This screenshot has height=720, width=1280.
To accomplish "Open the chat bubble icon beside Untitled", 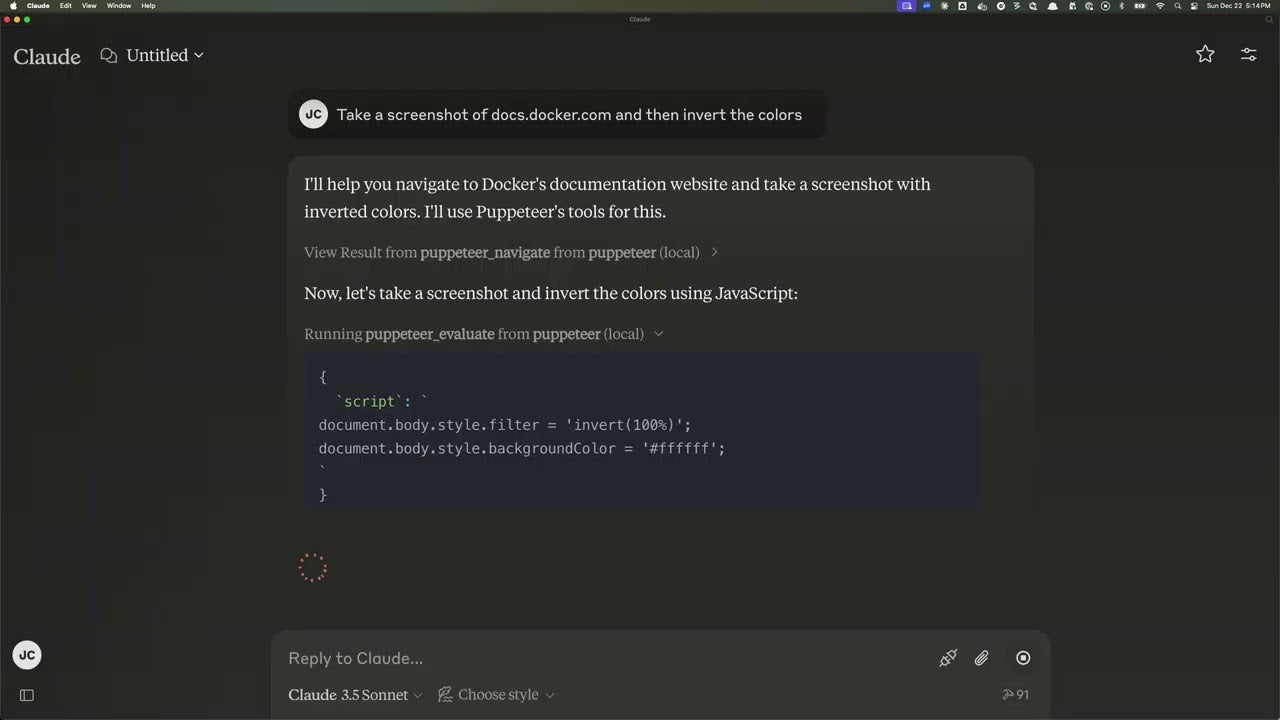I will point(109,56).
